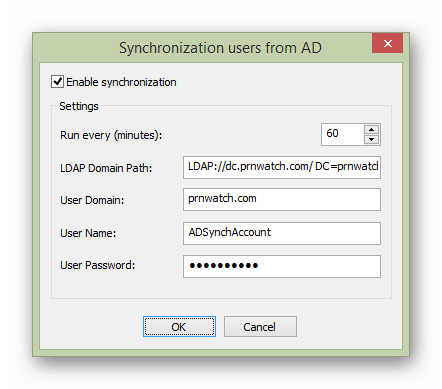Confirm settings with the OK button

(x=179, y=327)
